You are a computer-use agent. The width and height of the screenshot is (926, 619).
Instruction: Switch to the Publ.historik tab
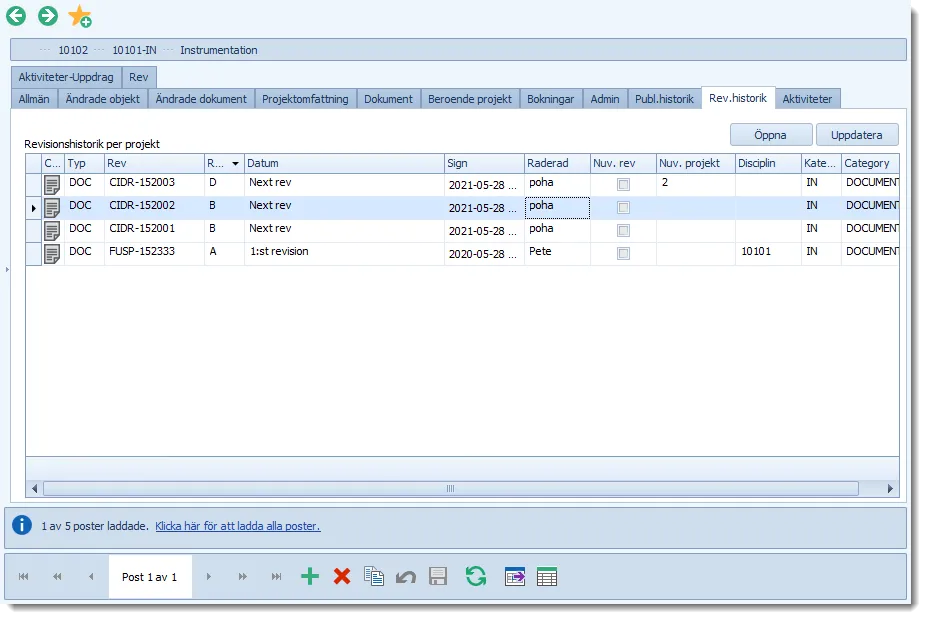[x=664, y=99]
